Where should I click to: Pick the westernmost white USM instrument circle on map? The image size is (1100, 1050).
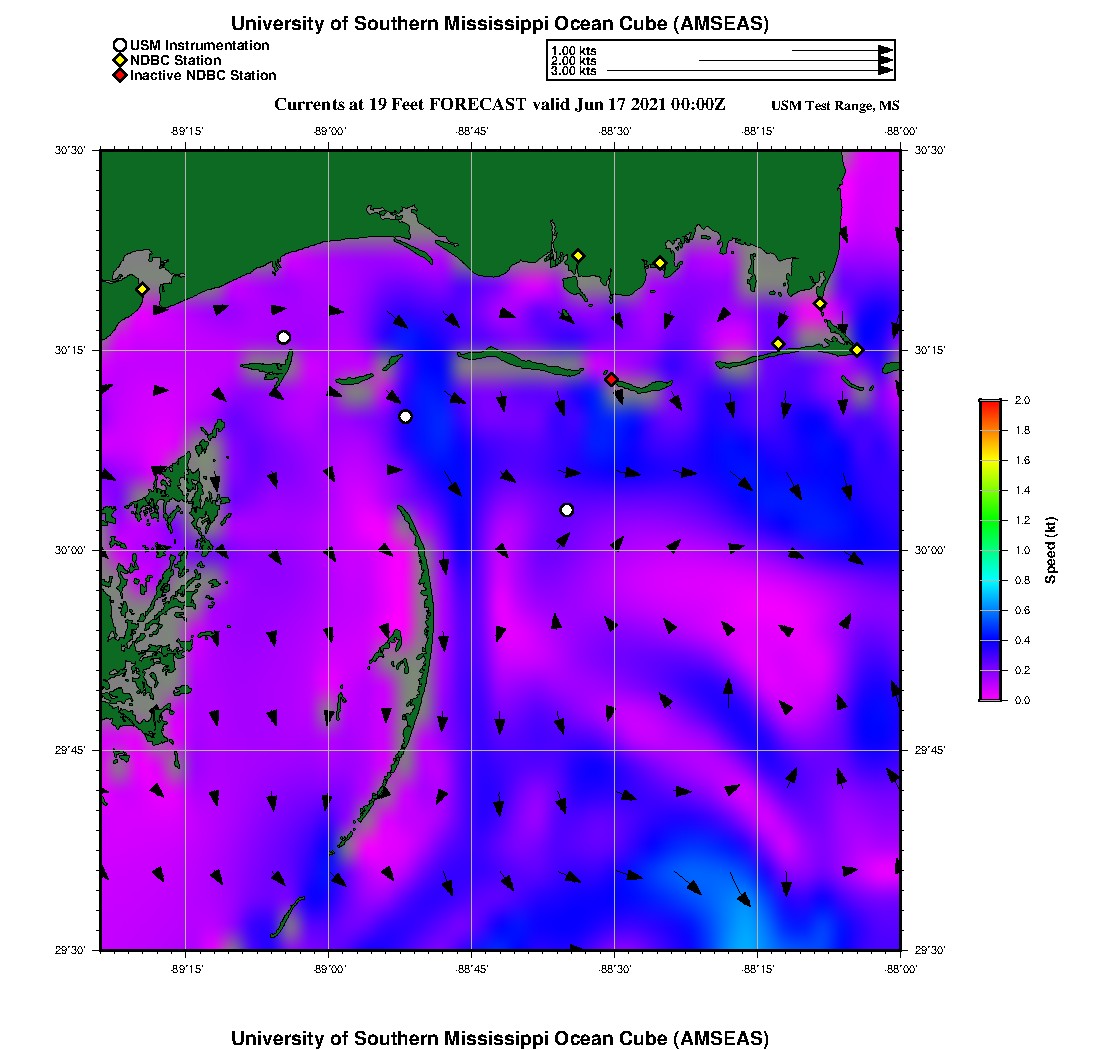point(284,337)
